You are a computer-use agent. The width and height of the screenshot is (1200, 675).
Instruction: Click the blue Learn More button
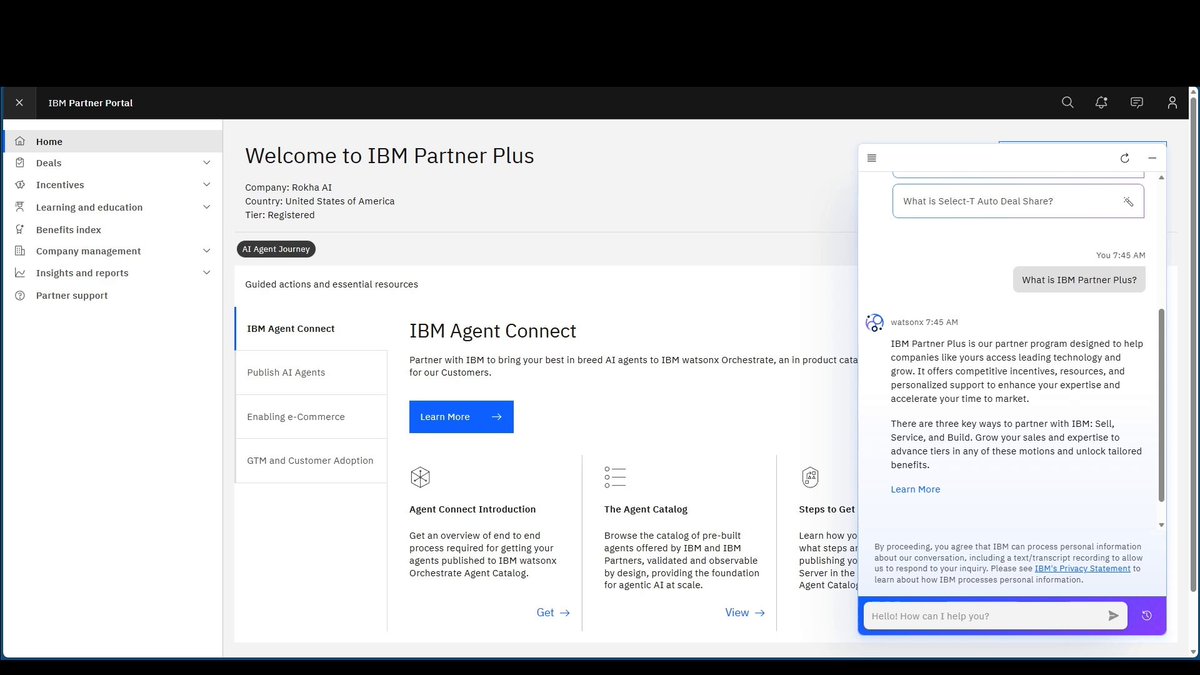click(461, 417)
